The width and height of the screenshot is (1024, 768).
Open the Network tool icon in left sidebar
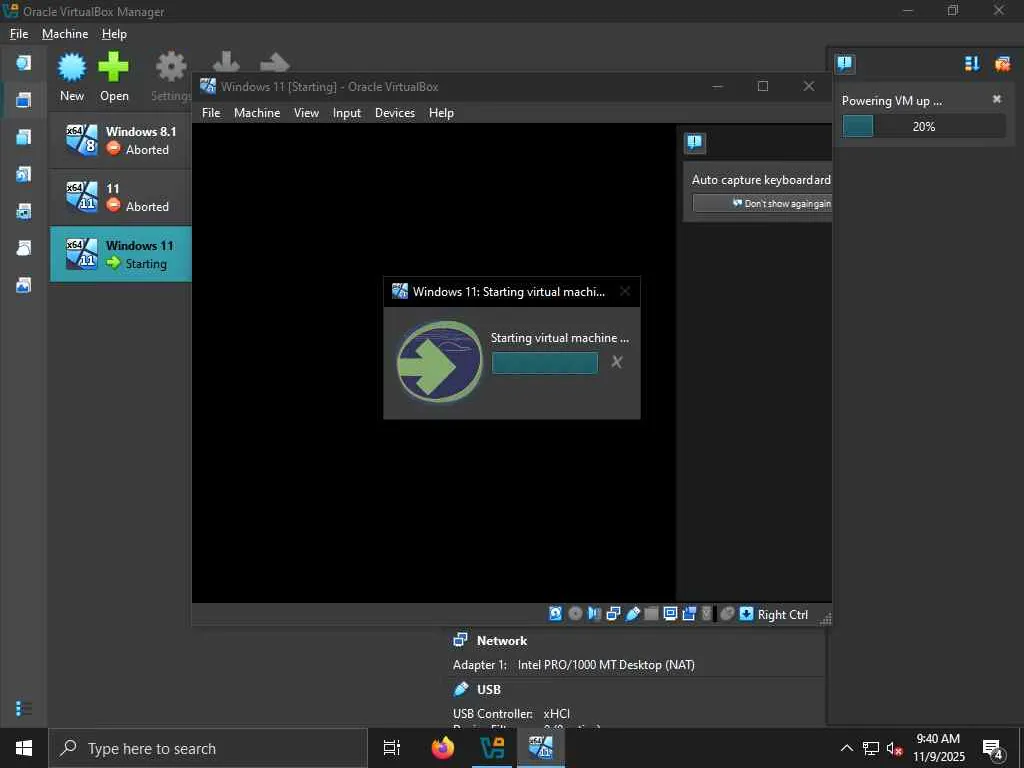[24, 212]
